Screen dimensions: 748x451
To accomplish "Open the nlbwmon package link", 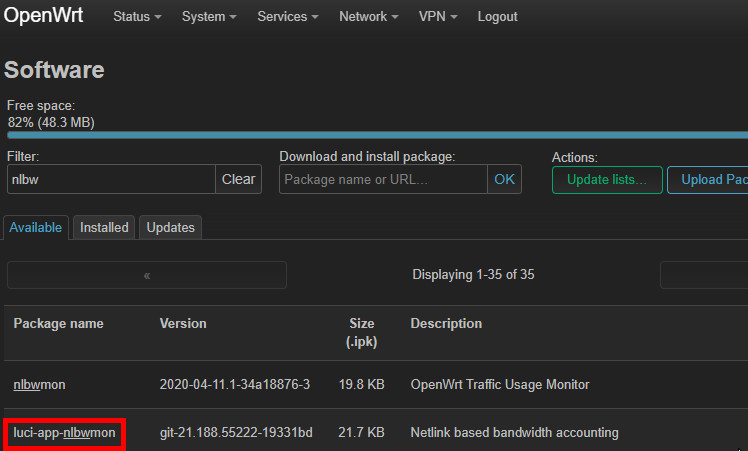I will tap(40, 385).
